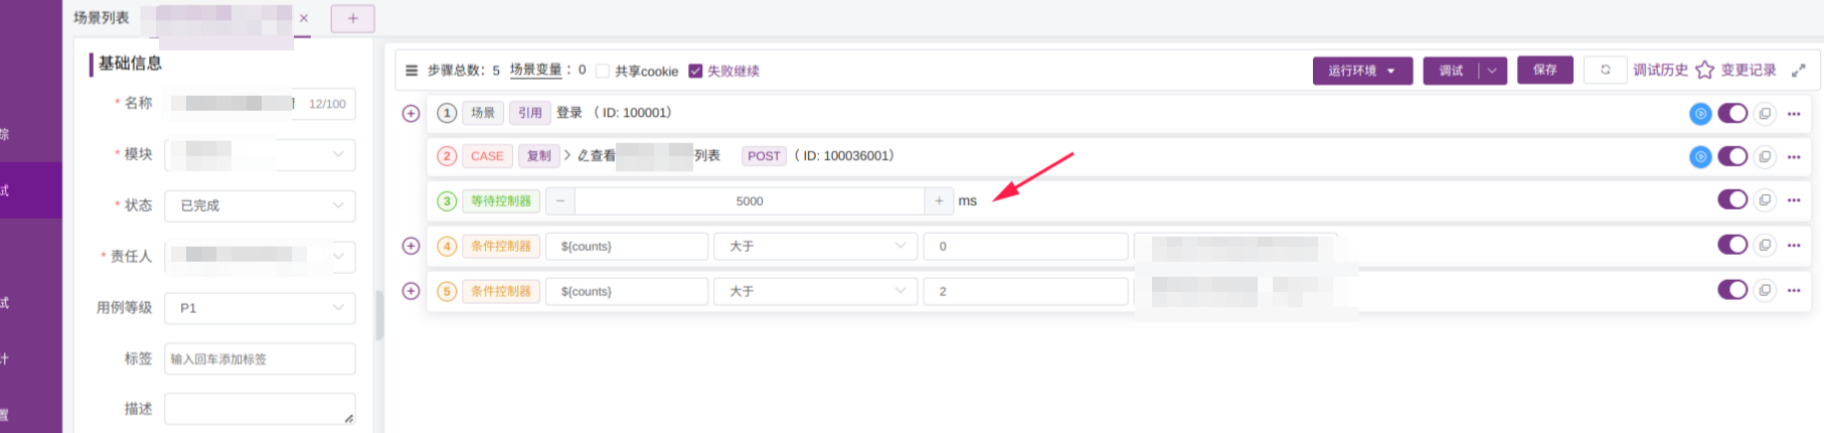This screenshot has height=433, width=1824.
Task: Decrease wait time with the minus stepper
Action: 560,201
